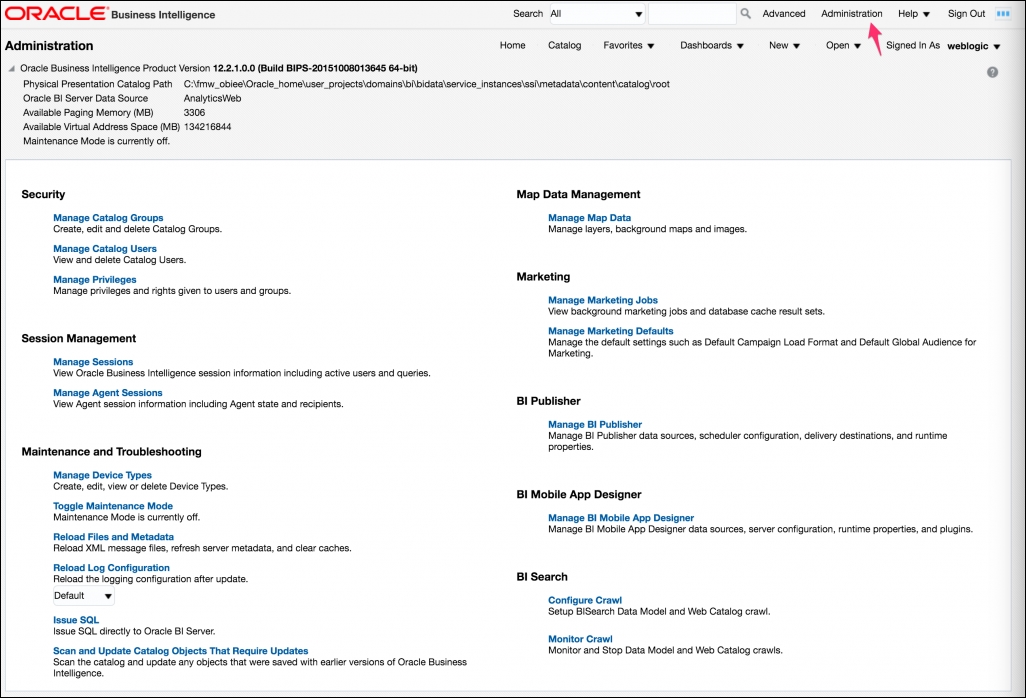Open the New dropdown menu
1026x698 pixels.
coord(785,45)
